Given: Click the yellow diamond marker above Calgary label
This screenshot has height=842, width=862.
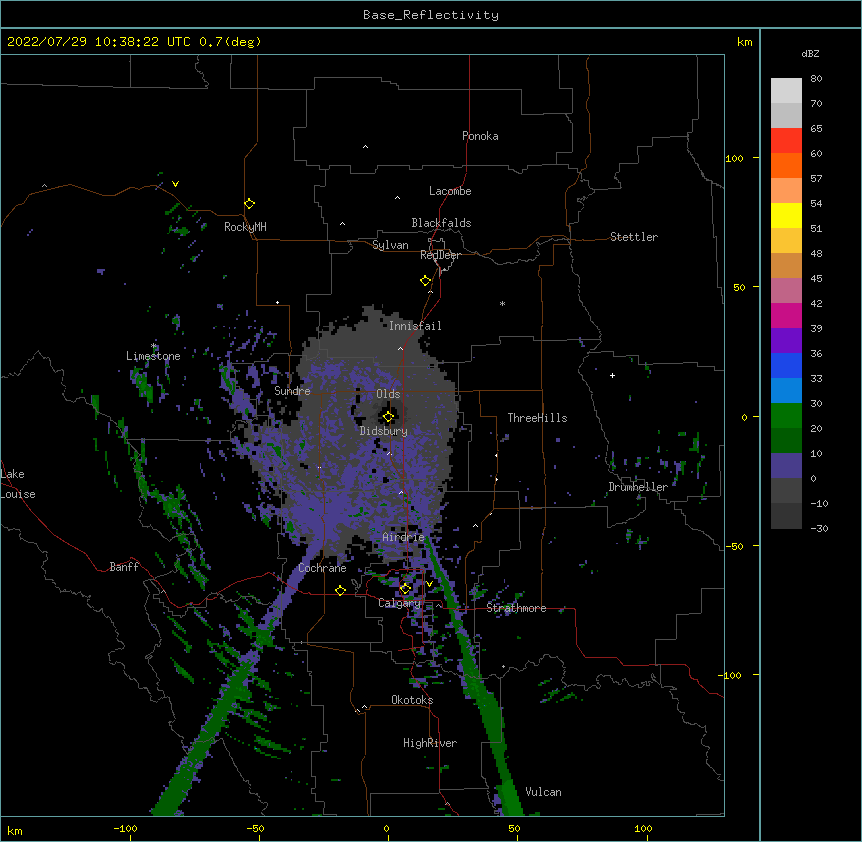Looking at the screenshot, I should (405, 589).
